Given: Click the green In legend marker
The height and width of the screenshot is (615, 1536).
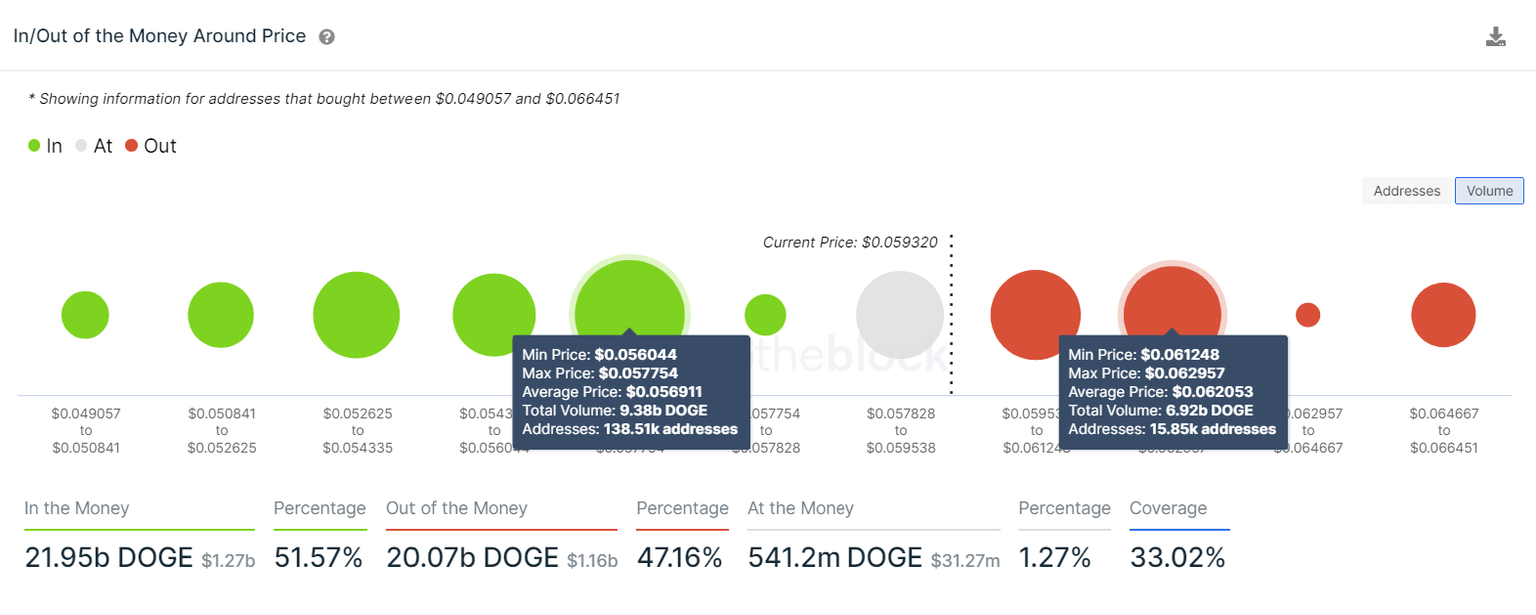Looking at the screenshot, I should point(33,145).
